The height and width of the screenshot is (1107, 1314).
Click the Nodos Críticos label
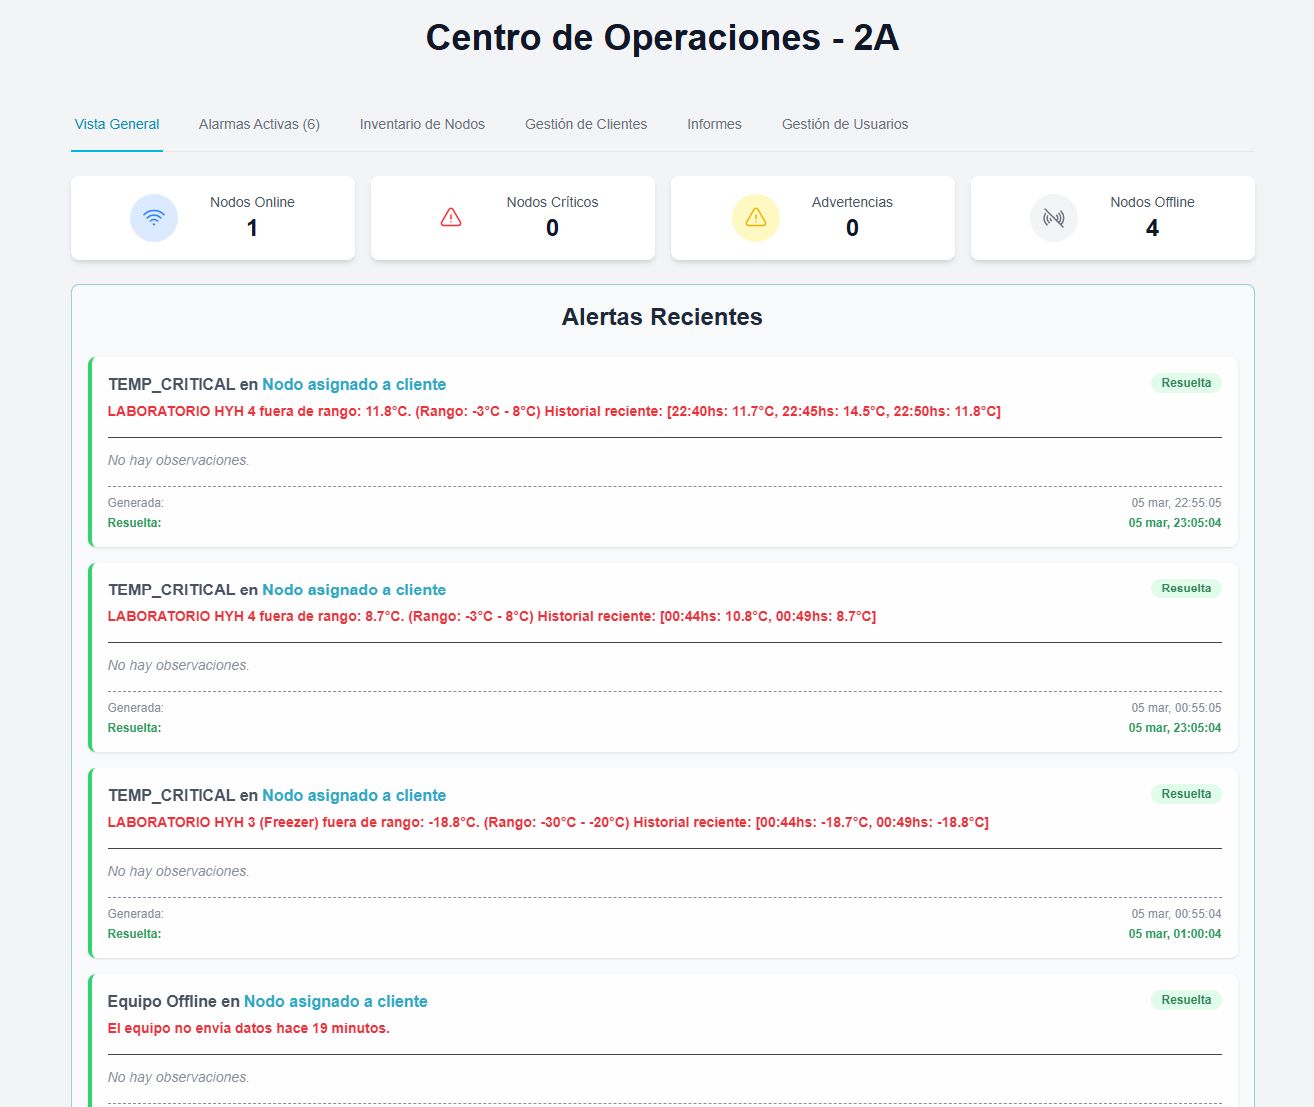[x=552, y=202]
